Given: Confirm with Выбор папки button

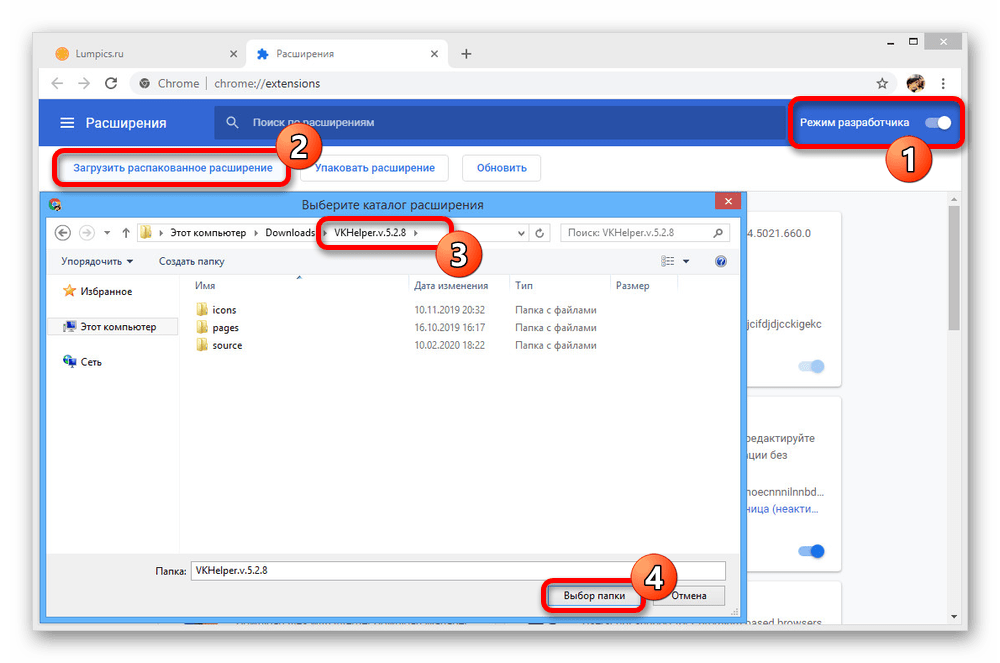Looking at the screenshot, I should (594, 595).
